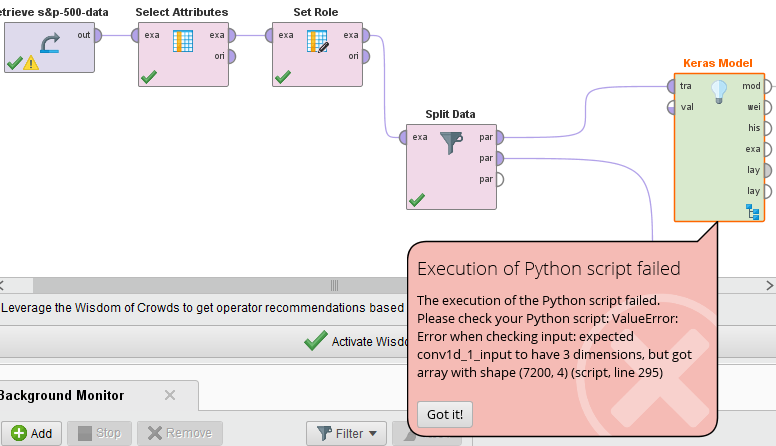Viewport: 776px width, 446px height.
Task: Click Split Data first par output port
Action: pyautogui.click(x=499, y=138)
